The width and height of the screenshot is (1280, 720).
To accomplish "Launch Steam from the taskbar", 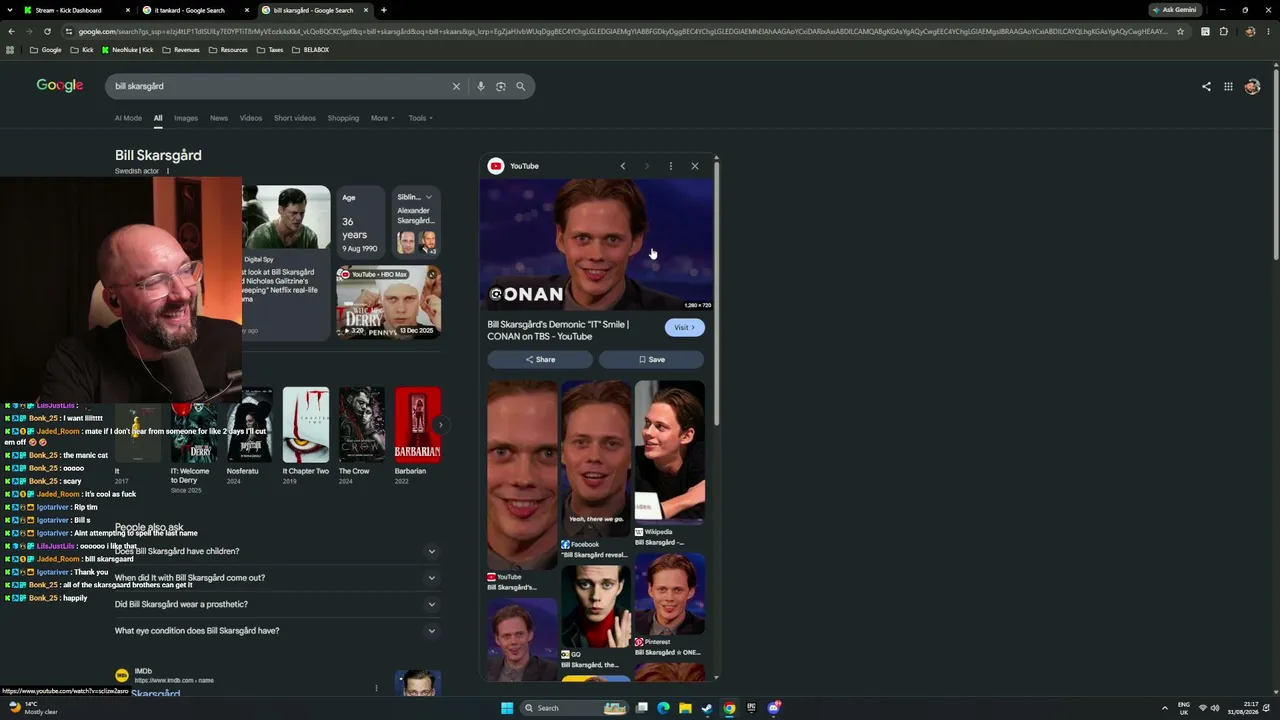I will (x=707, y=708).
